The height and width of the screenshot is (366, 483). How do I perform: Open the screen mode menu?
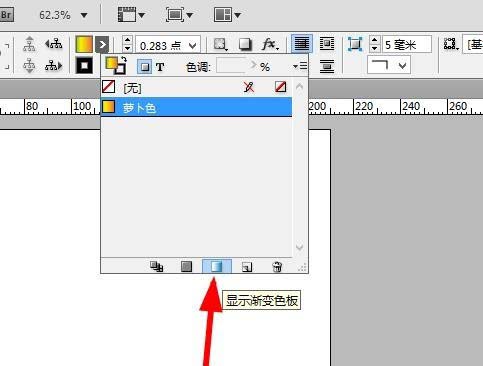point(179,15)
